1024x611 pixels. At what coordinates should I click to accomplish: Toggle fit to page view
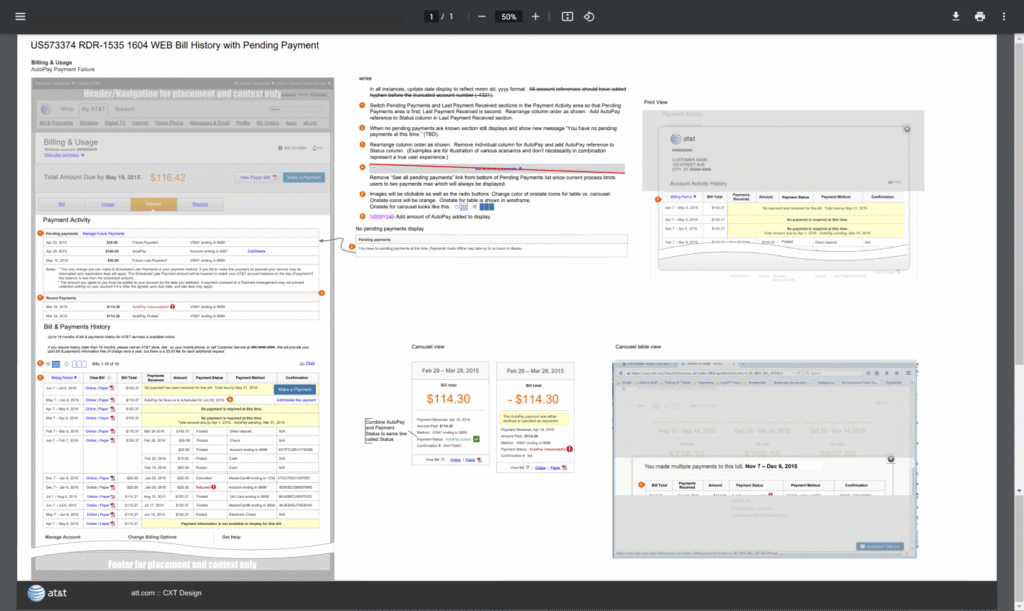point(568,16)
